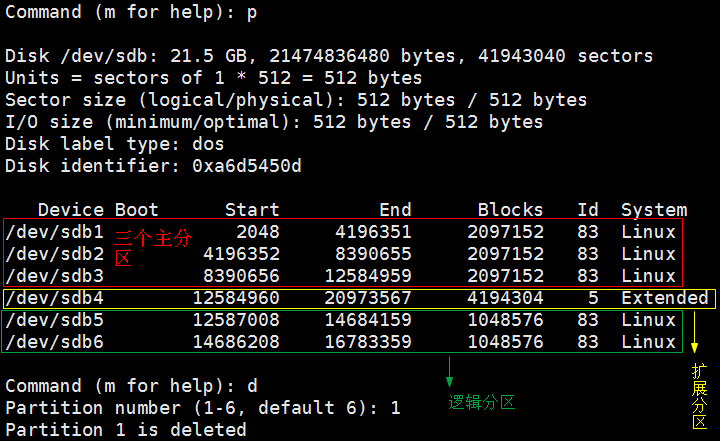
Task: Click the Id value 5
Action: (593, 298)
